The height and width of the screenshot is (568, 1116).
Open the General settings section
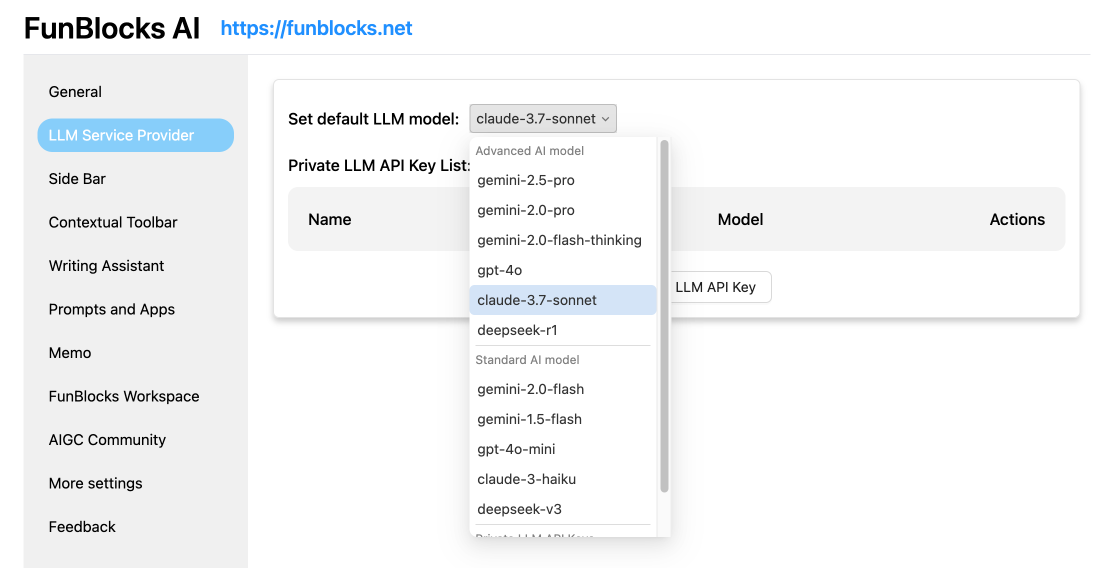75,92
